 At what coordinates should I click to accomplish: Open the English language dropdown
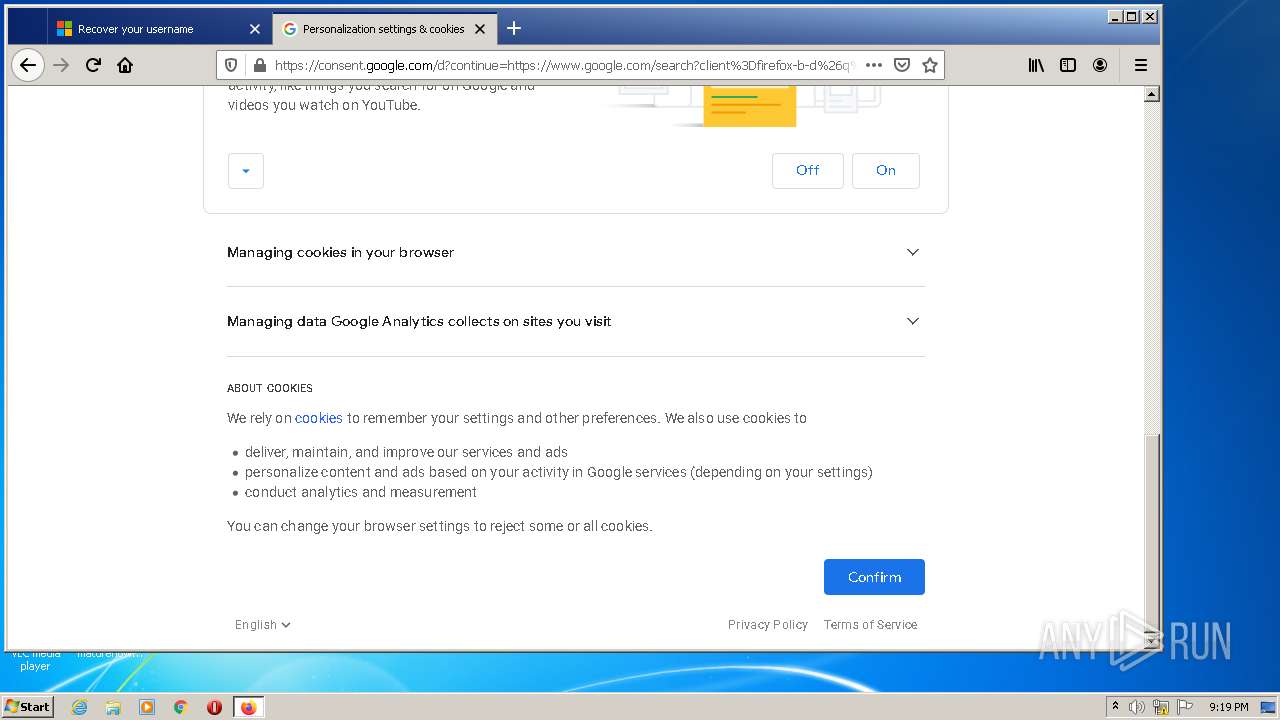[263, 624]
